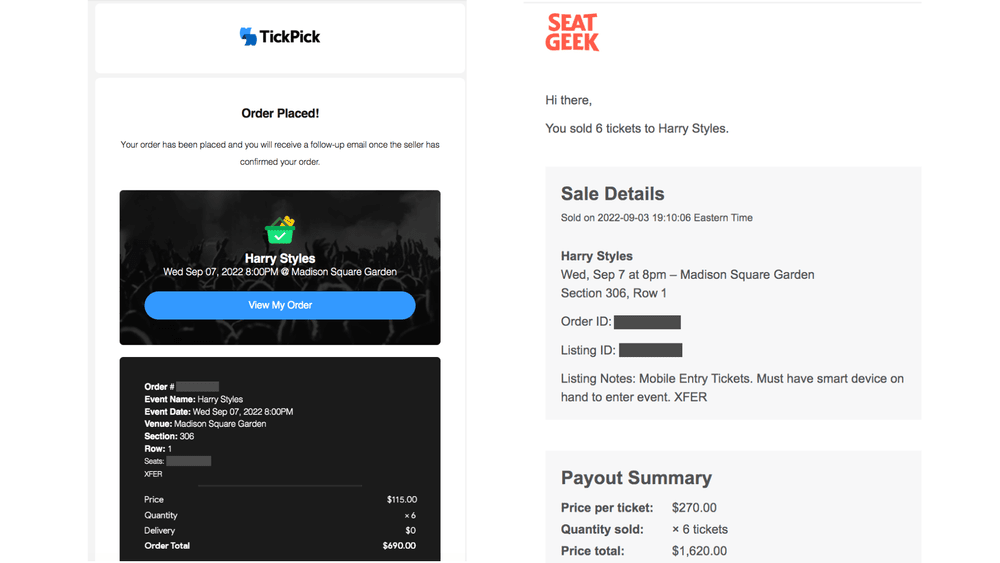Click the redacted TickPick Order # value
Image resolution: width=1000 pixels, height=563 pixels.
point(198,387)
